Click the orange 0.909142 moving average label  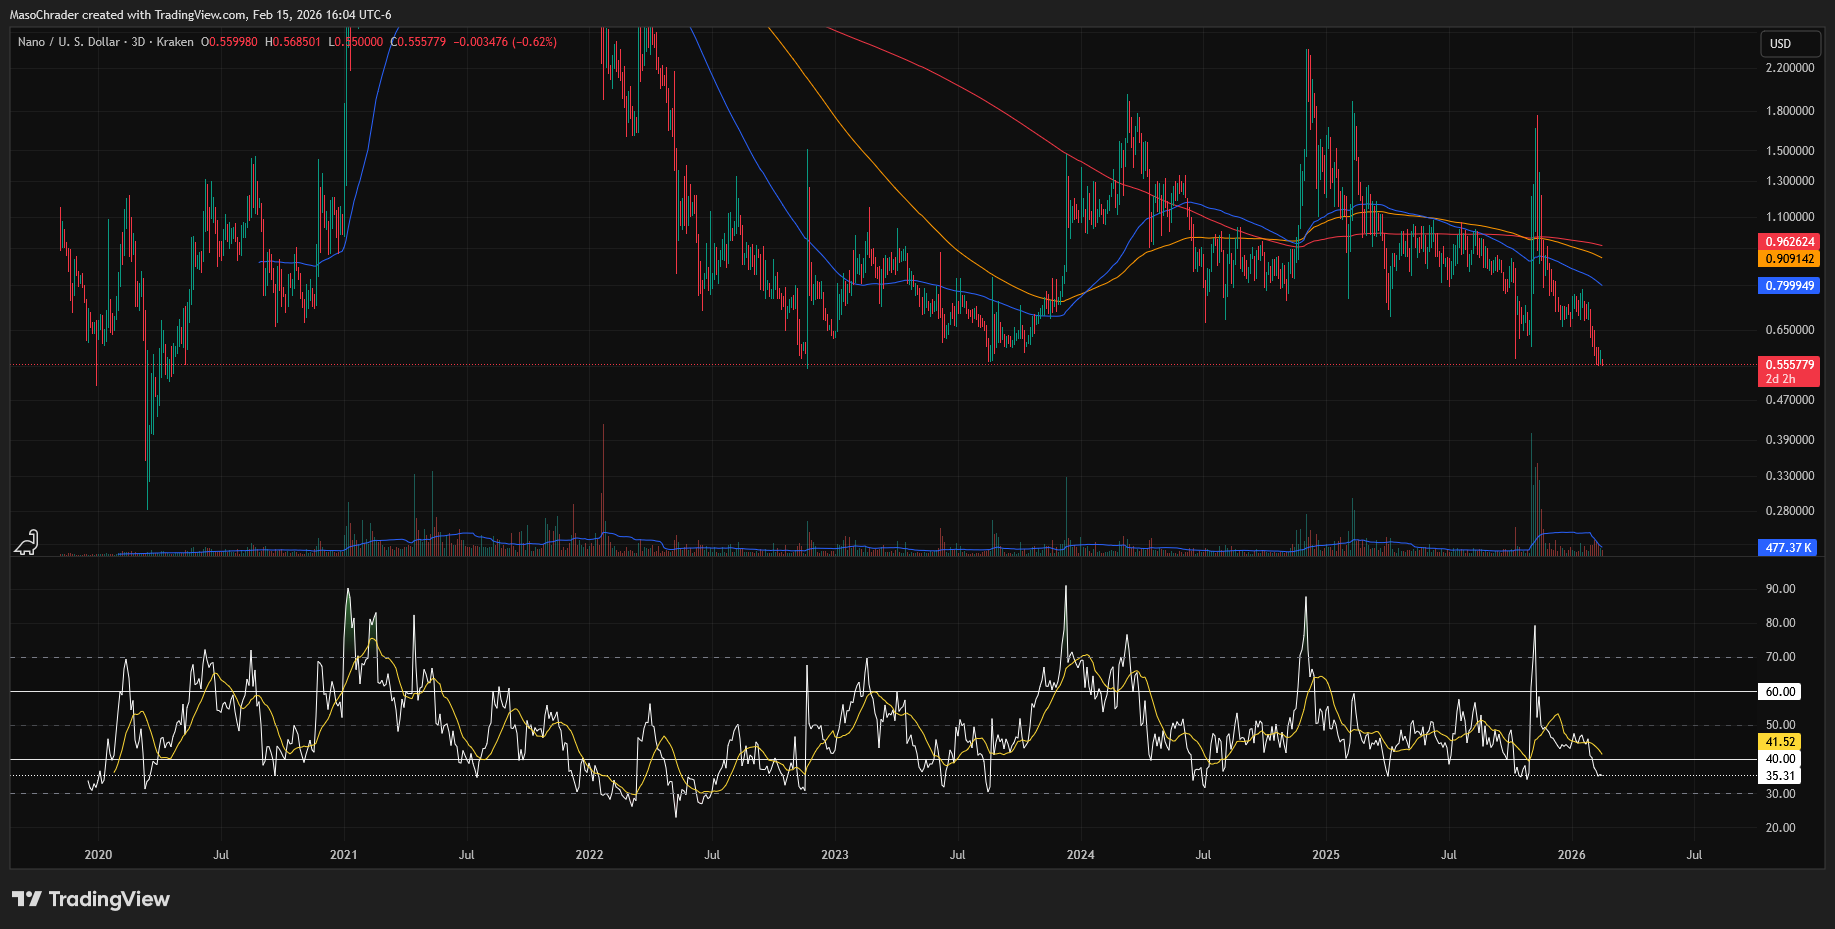tap(1789, 259)
